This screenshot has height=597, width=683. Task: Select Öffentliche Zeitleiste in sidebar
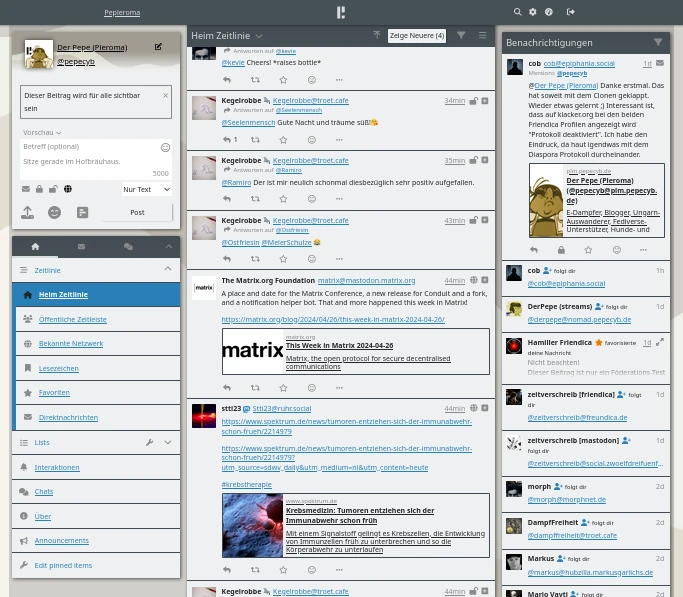click(72, 319)
